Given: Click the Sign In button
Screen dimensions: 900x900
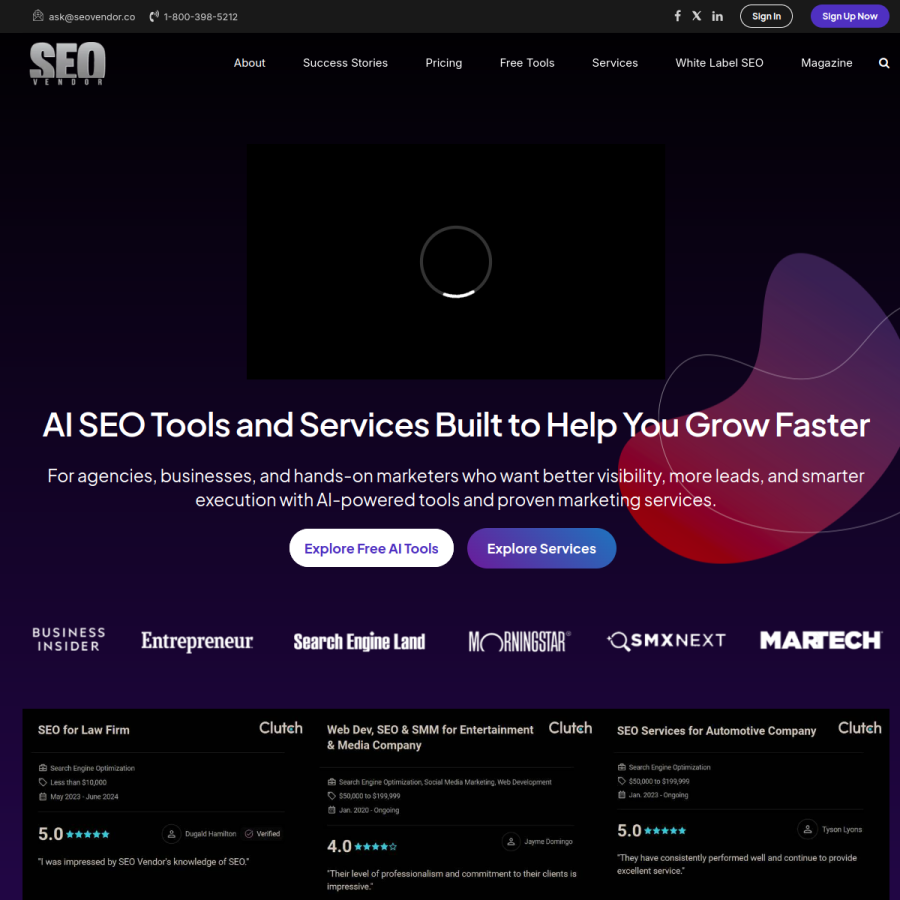Looking at the screenshot, I should click(766, 16).
